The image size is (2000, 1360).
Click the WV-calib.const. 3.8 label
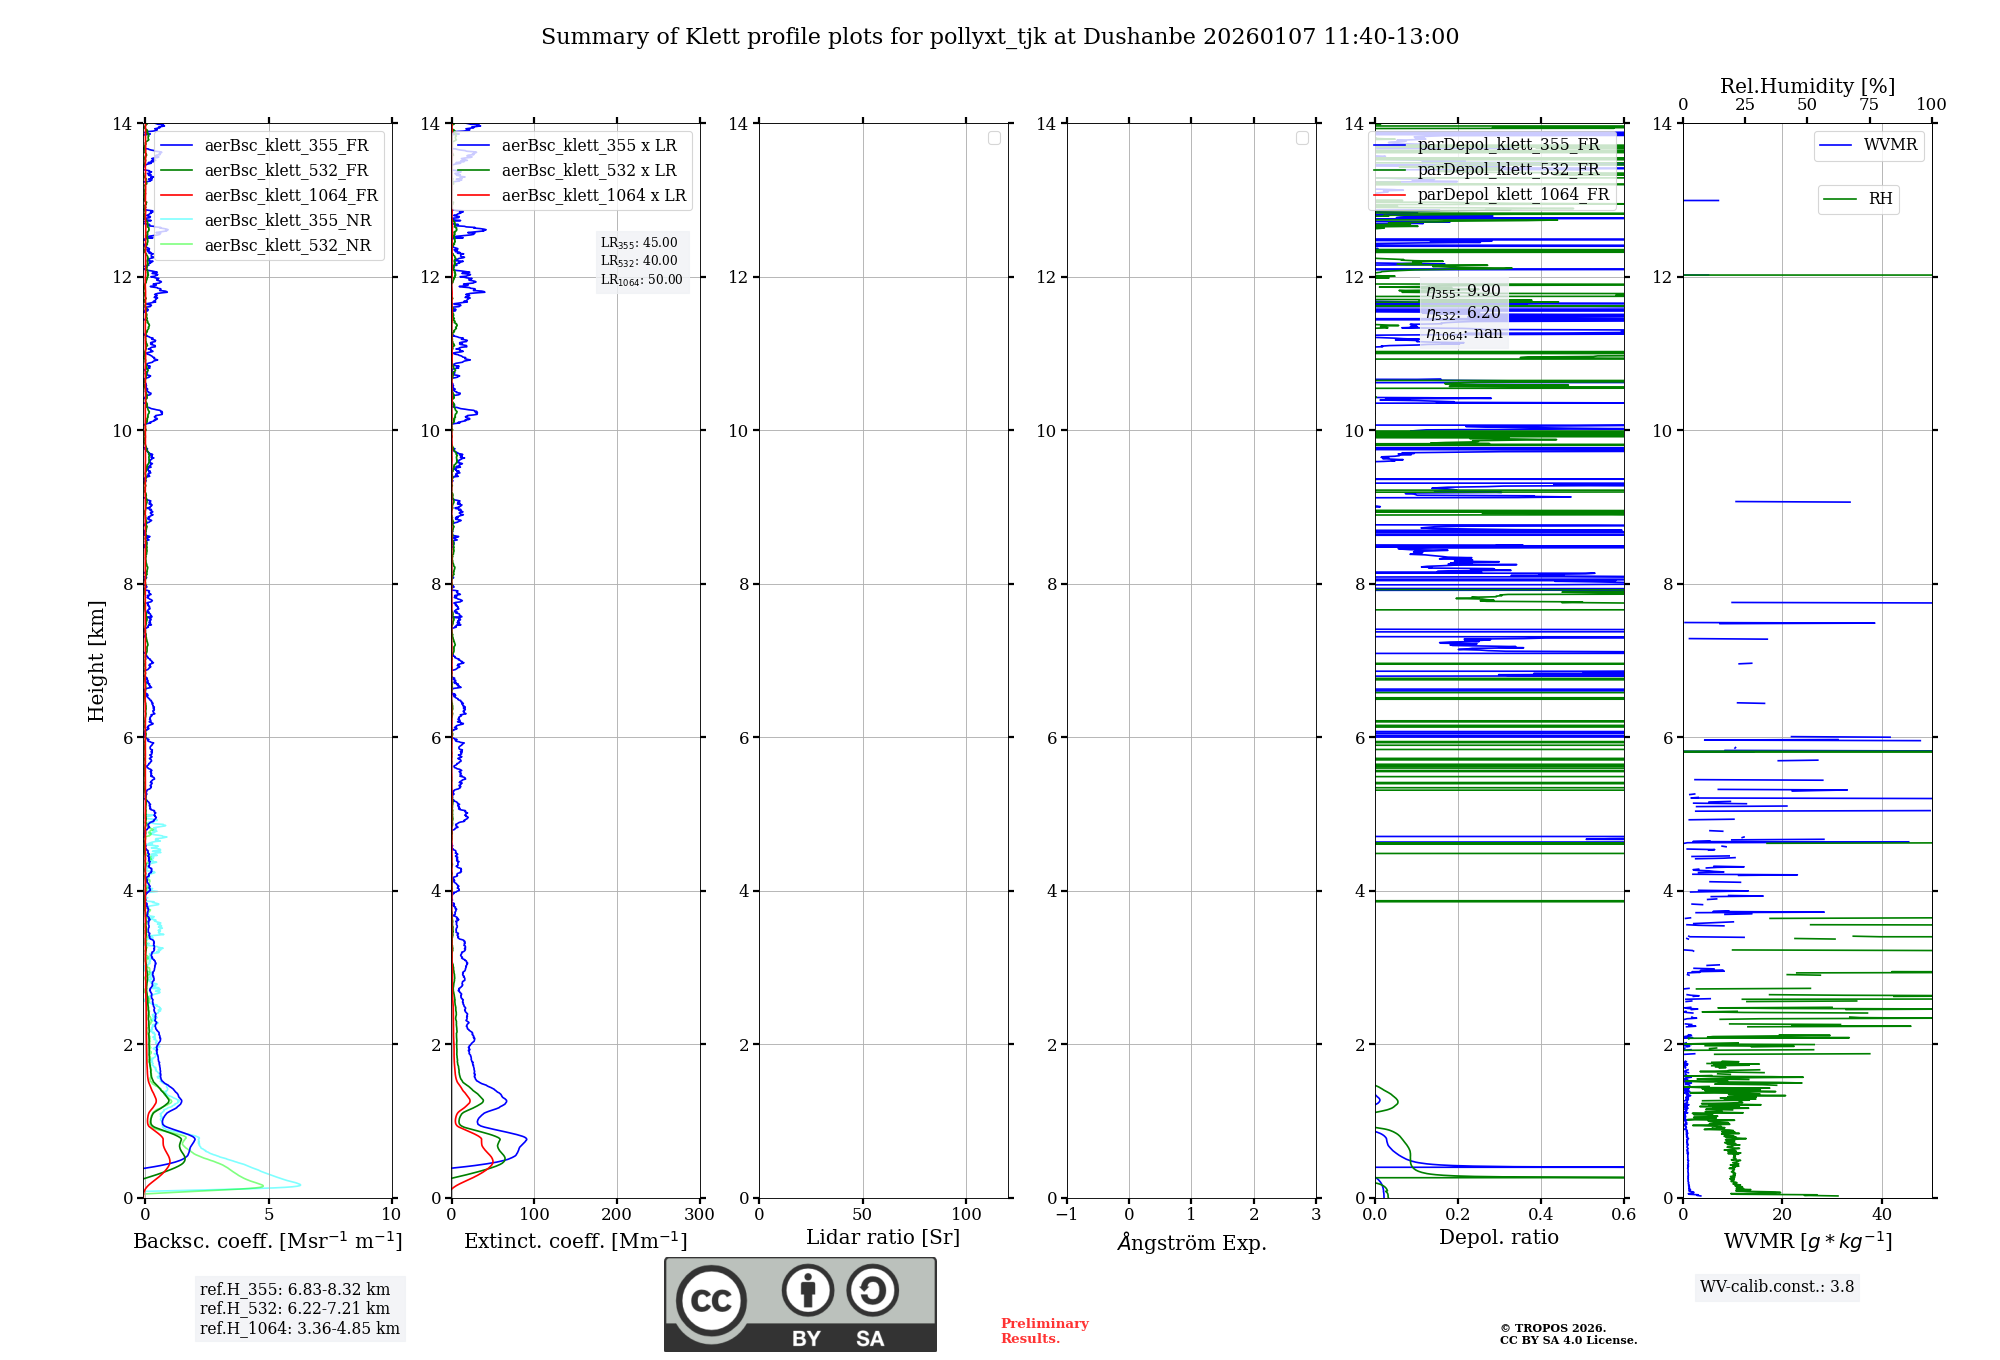tap(1776, 1287)
